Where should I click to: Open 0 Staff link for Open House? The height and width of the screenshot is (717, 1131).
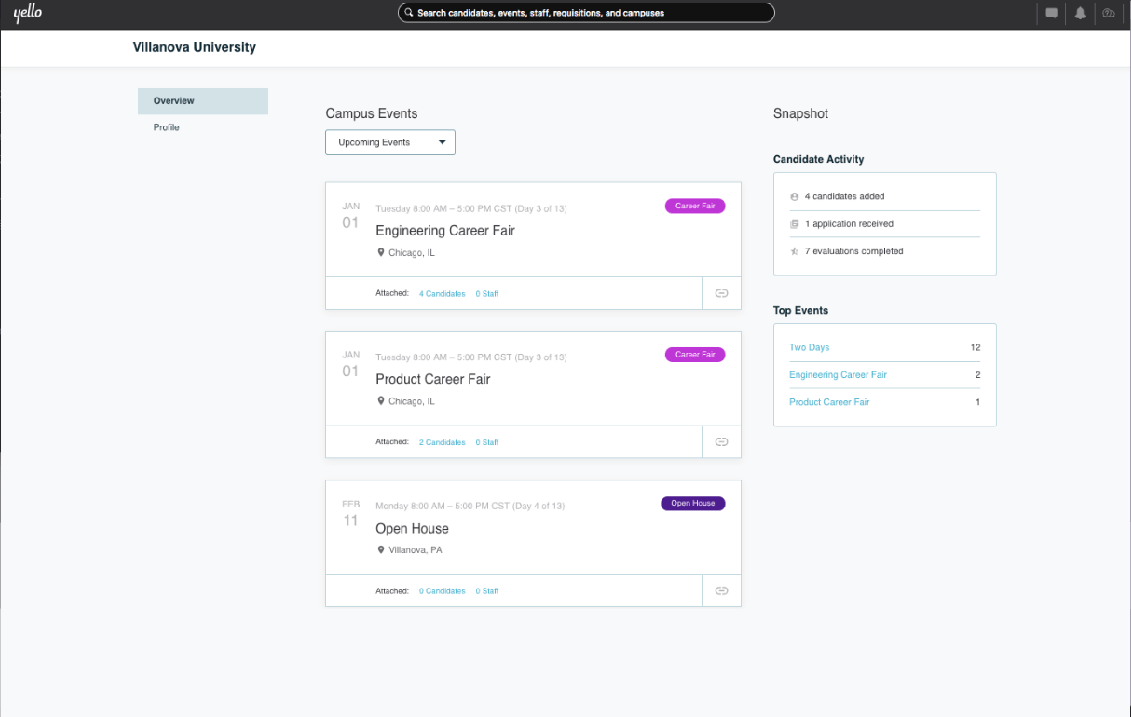pos(487,591)
